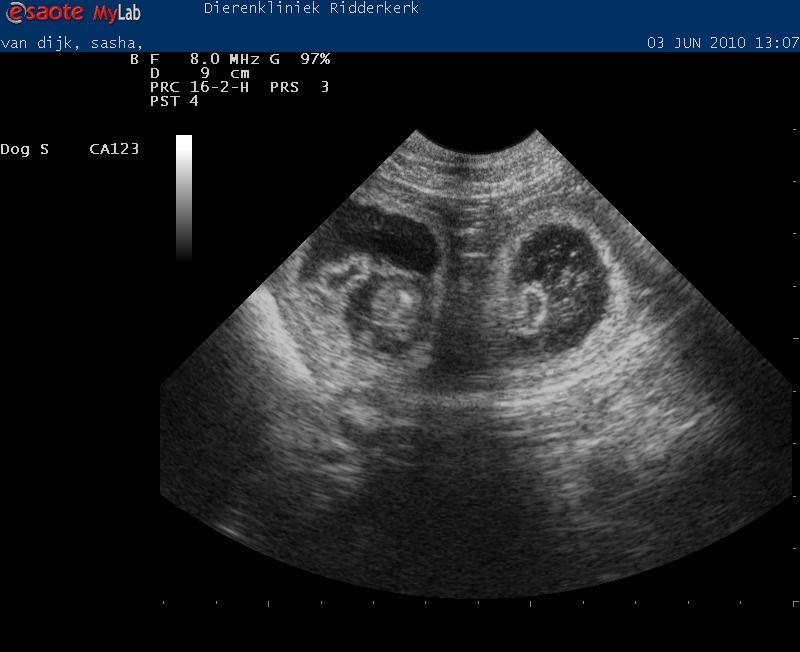
Task: Click the grayscale gradient bar
Action: tap(183, 197)
